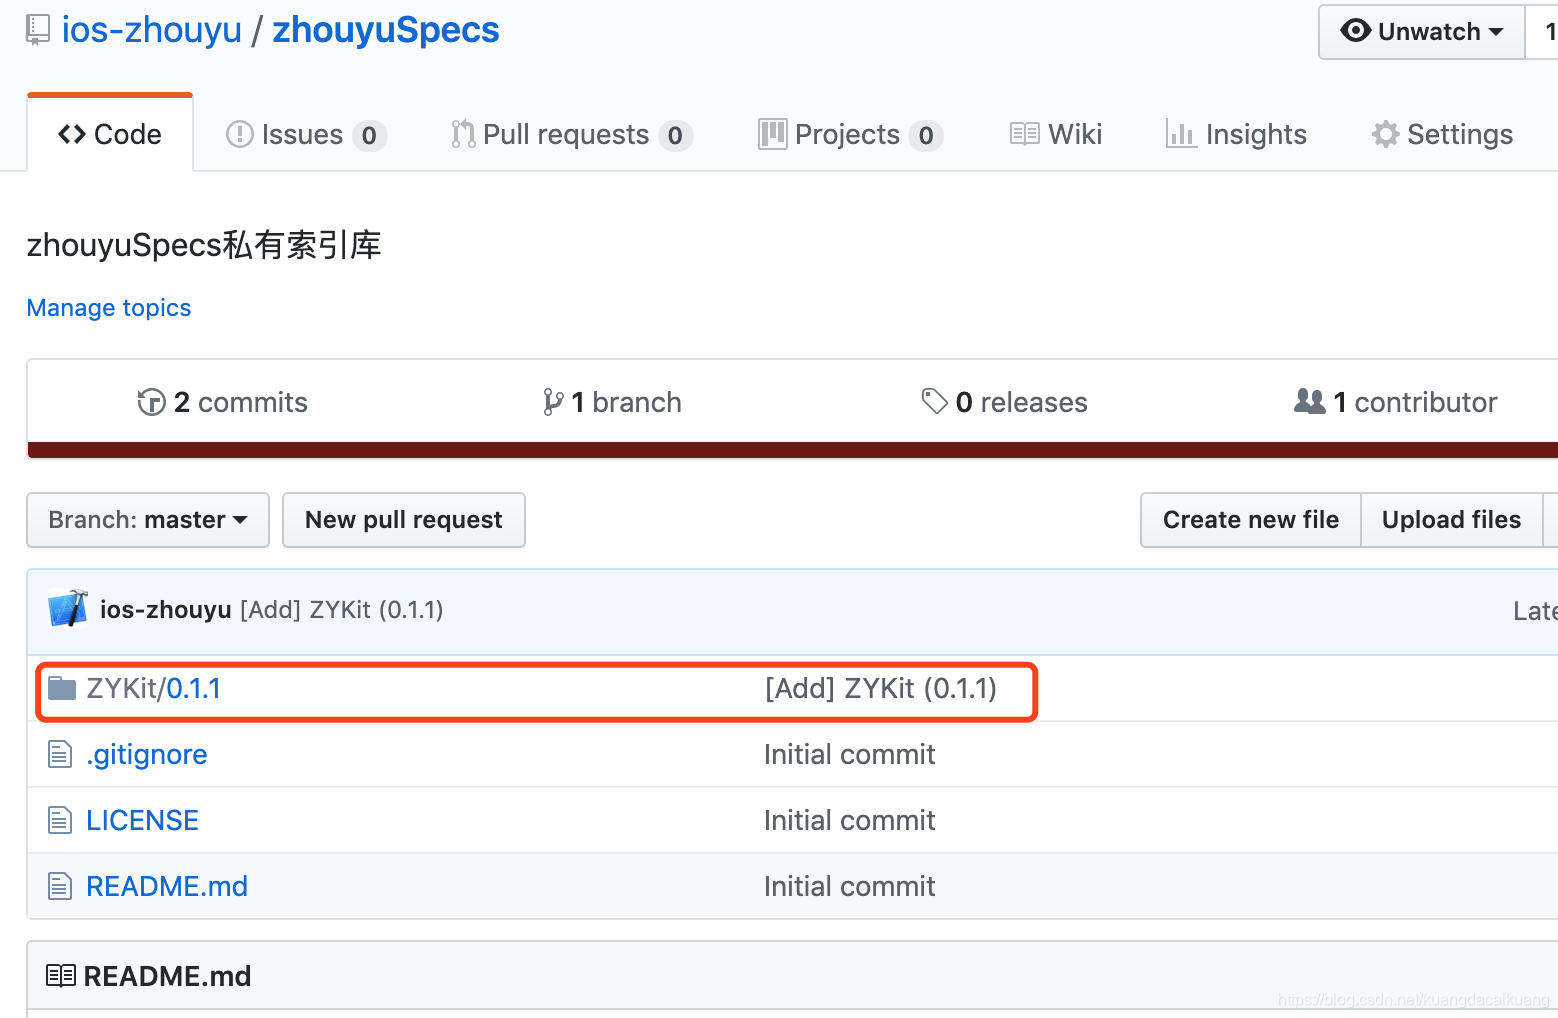Screen dimensions: 1558x1018
Task: Click the Projects count badge 0
Action: pyautogui.click(x=926, y=135)
